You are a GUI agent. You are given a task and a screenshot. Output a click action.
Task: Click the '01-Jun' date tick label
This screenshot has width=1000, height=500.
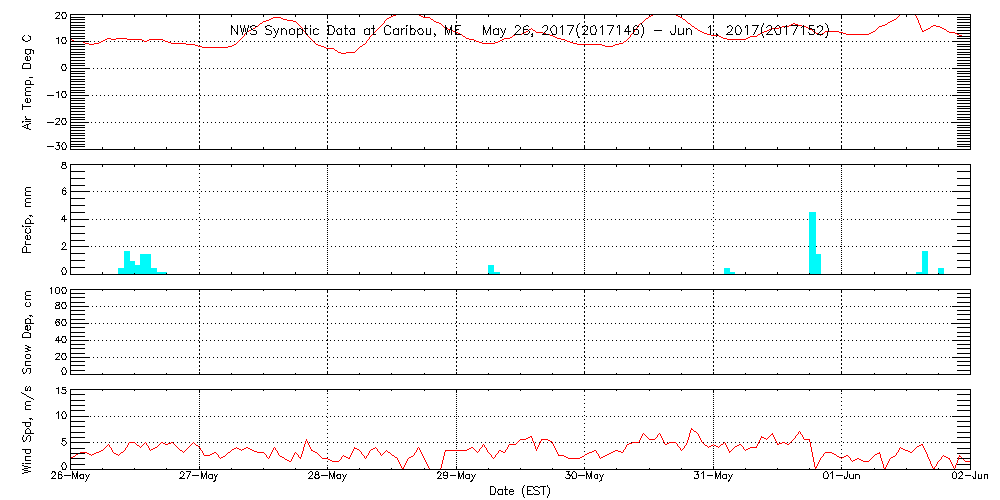point(842,477)
